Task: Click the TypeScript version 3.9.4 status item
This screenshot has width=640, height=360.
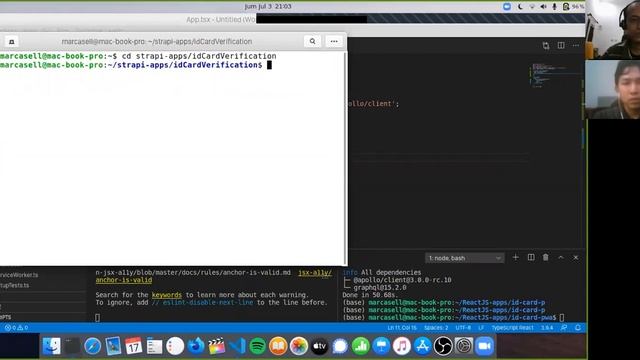Action: (547, 328)
